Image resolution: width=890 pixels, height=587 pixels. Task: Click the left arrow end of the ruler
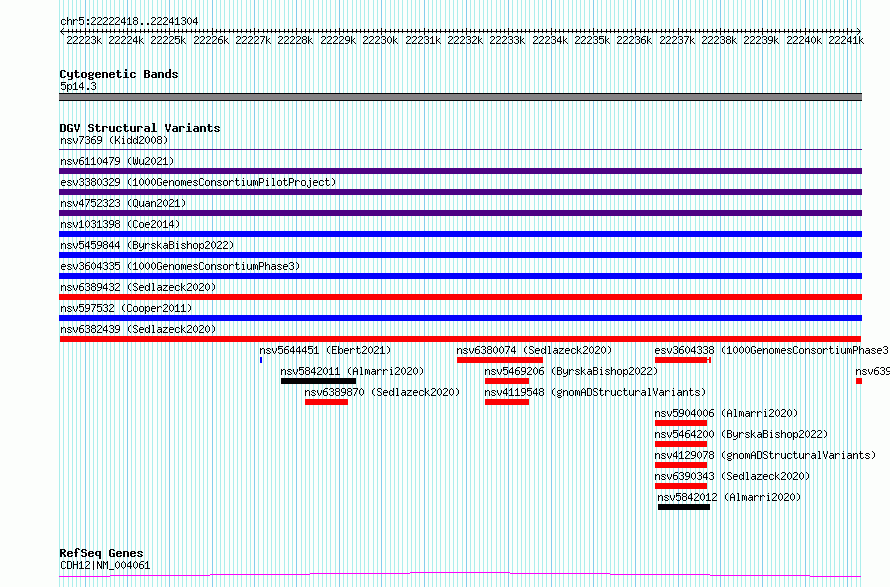point(62,31)
